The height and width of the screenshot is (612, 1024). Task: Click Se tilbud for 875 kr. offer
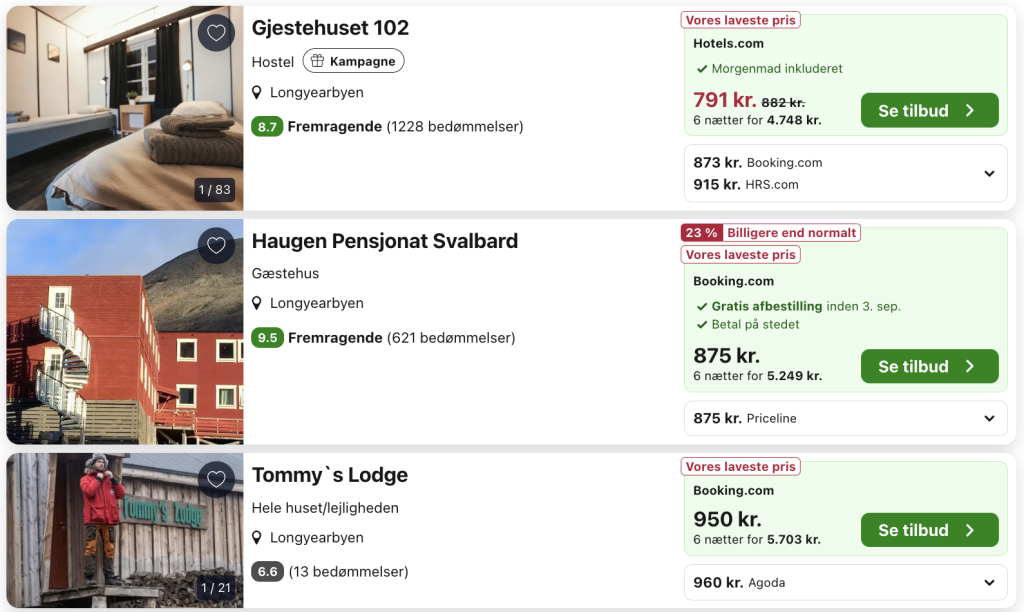tap(929, 366)
